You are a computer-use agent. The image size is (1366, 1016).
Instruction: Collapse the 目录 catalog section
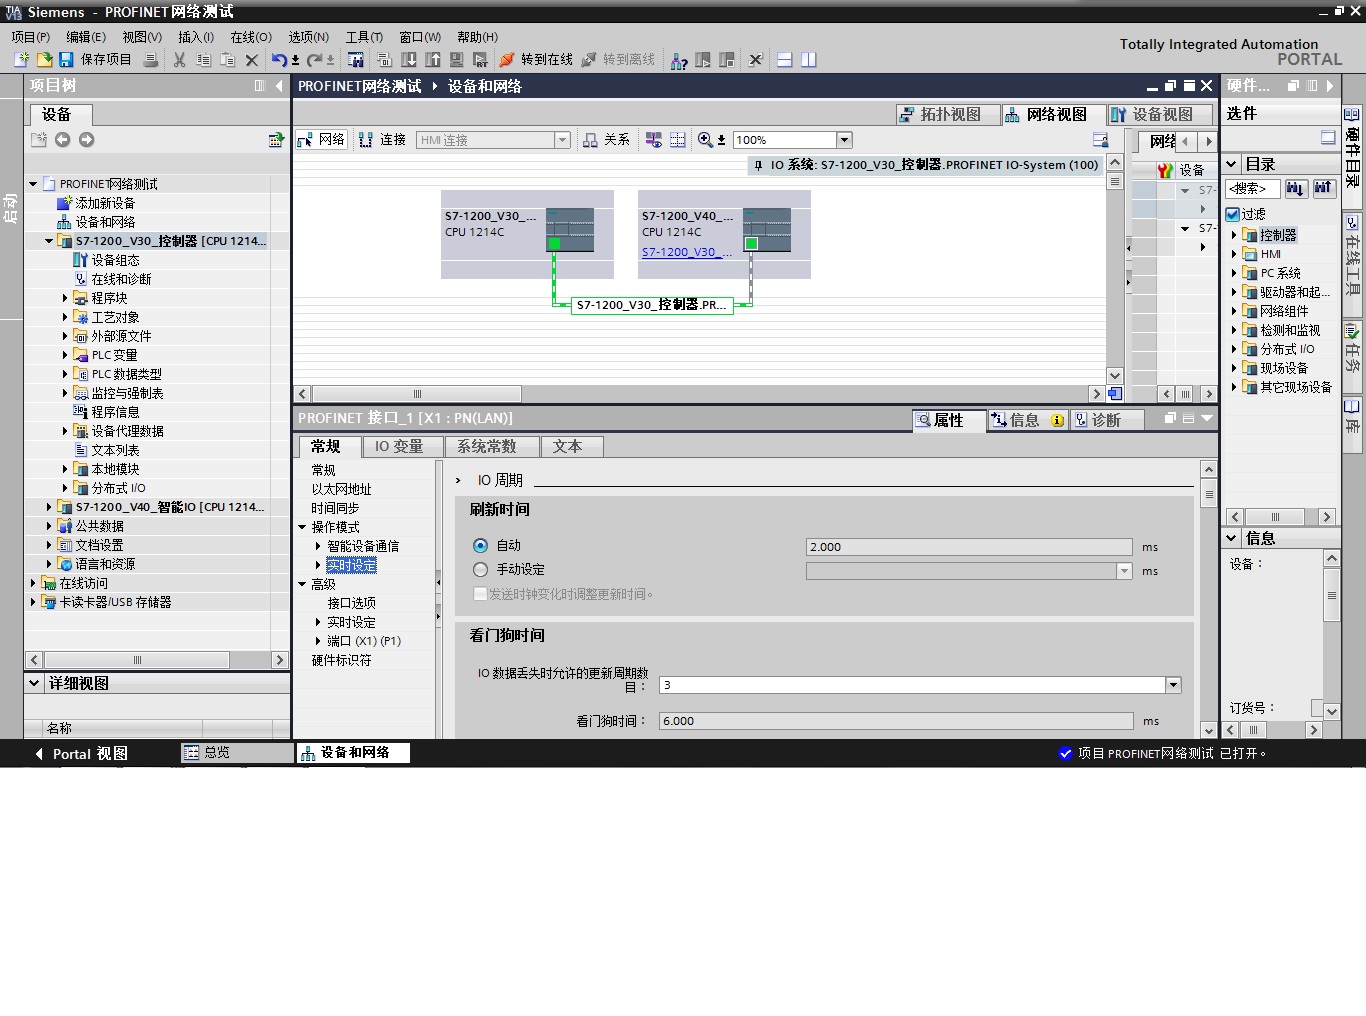click(1232, 164)
